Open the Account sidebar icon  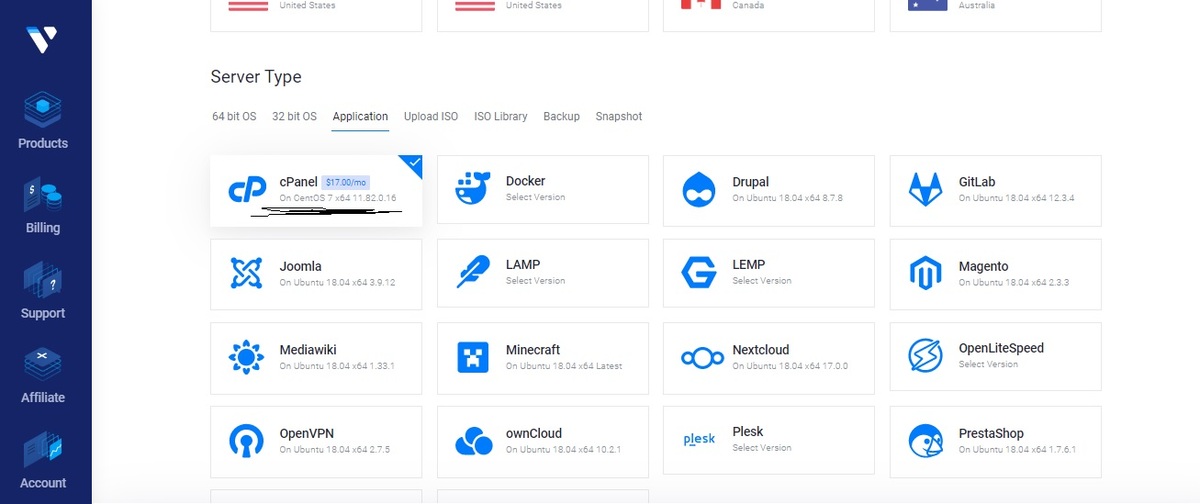pos(43,448)
